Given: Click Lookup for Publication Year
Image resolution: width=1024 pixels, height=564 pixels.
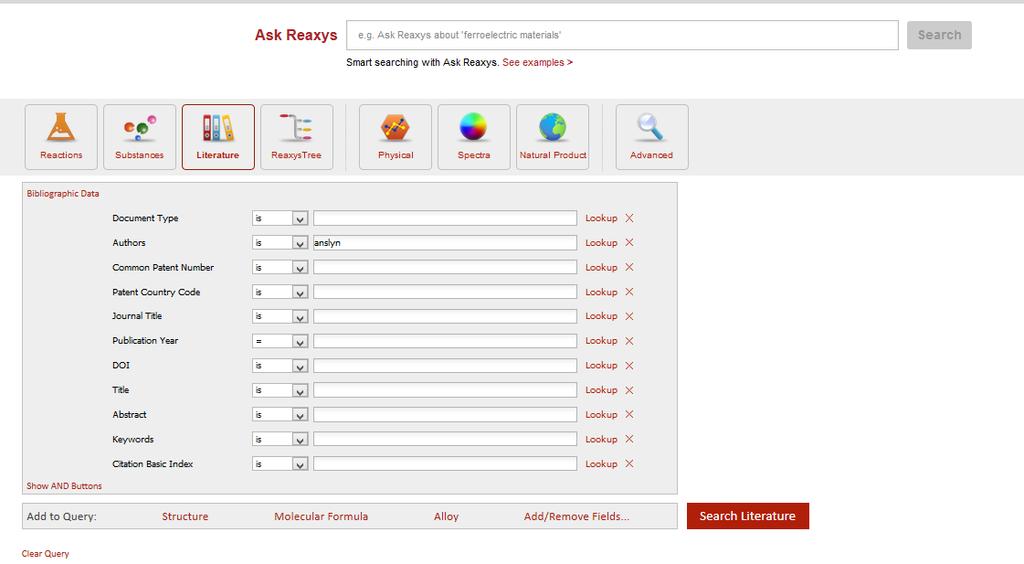Looking at the screenshot, I should [x=601, y=341].
